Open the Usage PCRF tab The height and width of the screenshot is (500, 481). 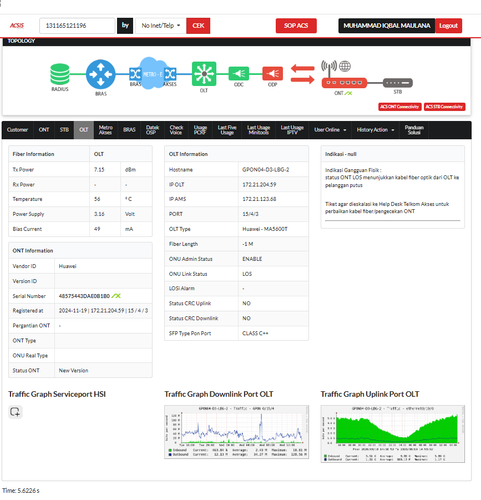(x=200, y=130)
